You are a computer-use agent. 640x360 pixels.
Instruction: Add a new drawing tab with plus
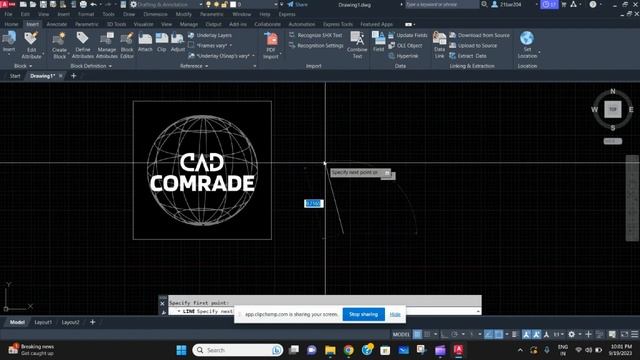(73, 76)
